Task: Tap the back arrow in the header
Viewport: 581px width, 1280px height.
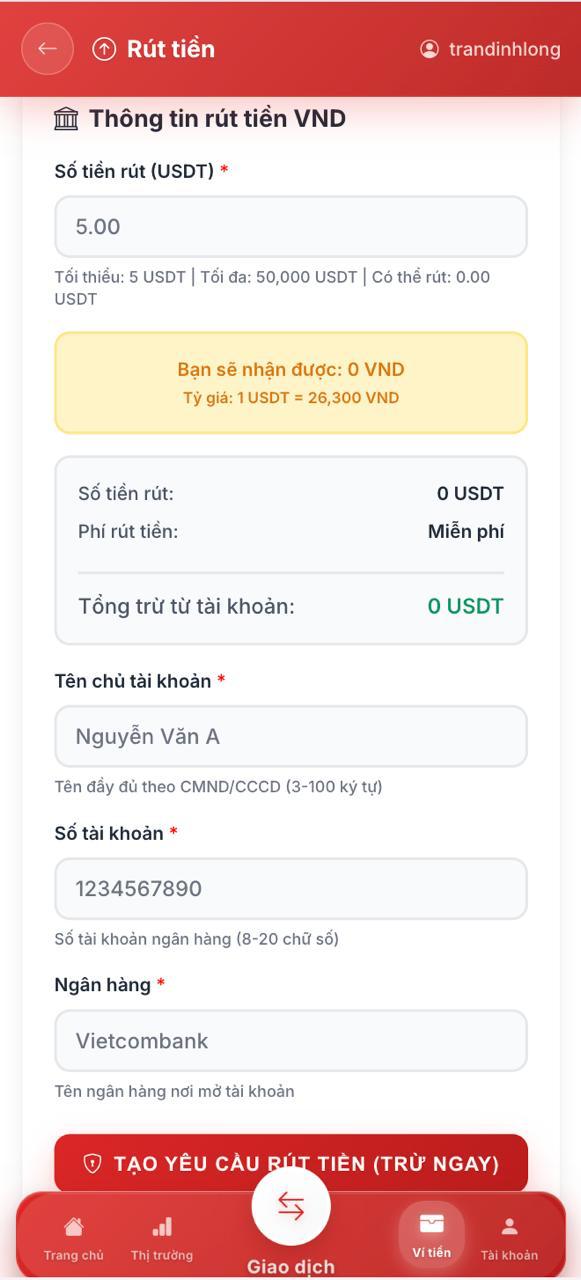Action: coord(46,48)
